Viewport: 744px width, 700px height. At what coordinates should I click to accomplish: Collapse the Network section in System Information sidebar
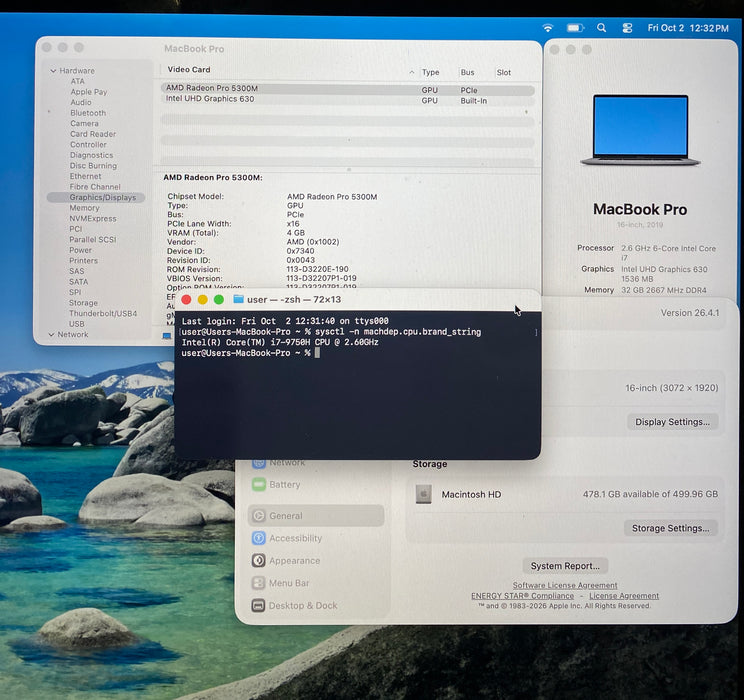click(51, 335)
